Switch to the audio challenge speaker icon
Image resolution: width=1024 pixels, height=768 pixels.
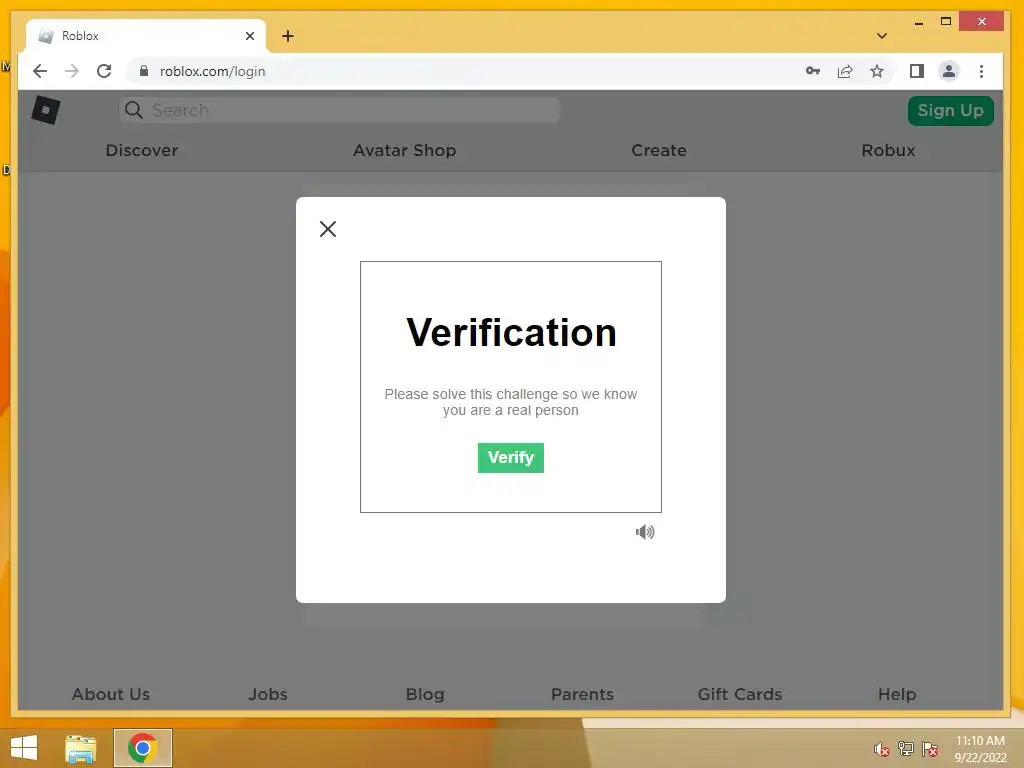pos(645,532)
